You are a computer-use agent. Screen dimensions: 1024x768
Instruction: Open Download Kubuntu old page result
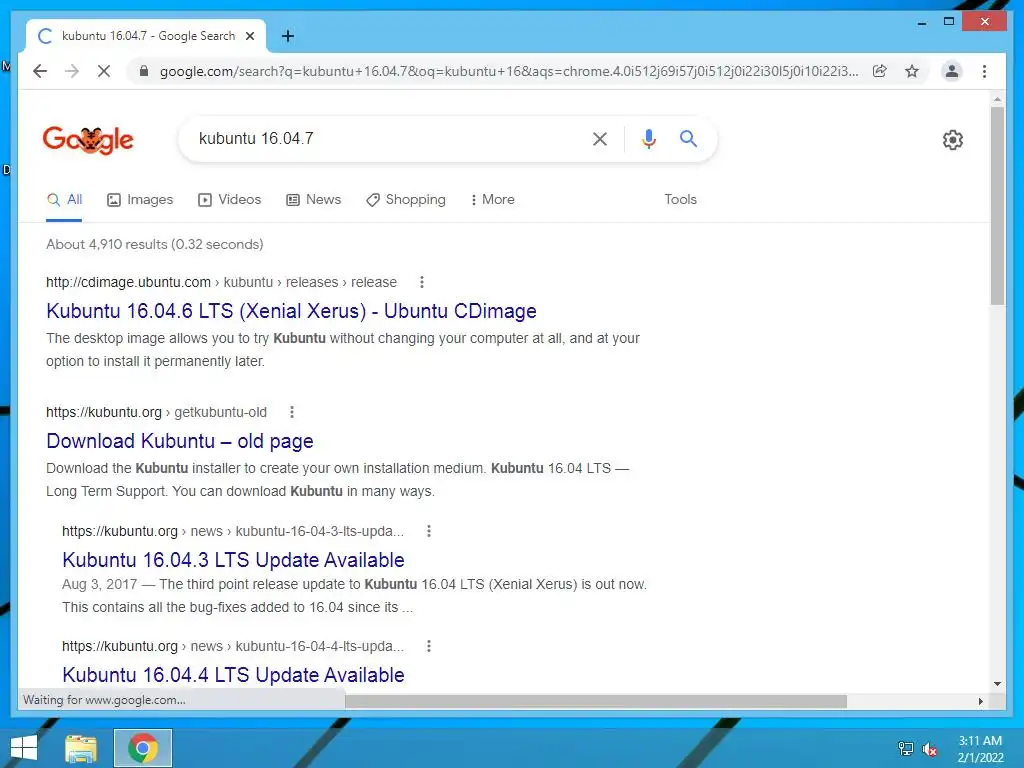180,441
